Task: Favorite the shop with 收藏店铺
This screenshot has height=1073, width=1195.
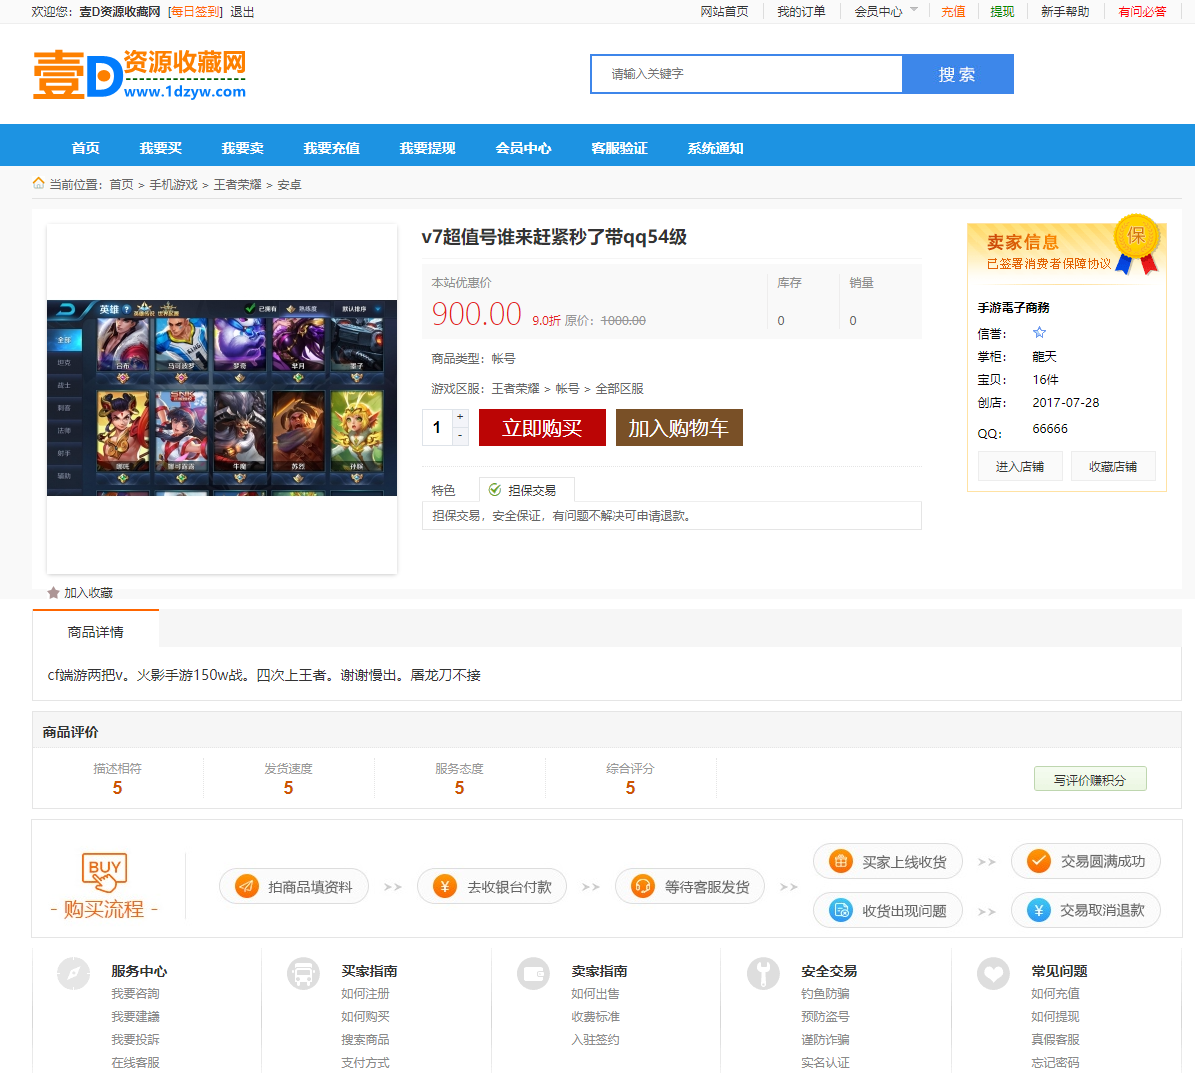Action: click(1113, 465)
